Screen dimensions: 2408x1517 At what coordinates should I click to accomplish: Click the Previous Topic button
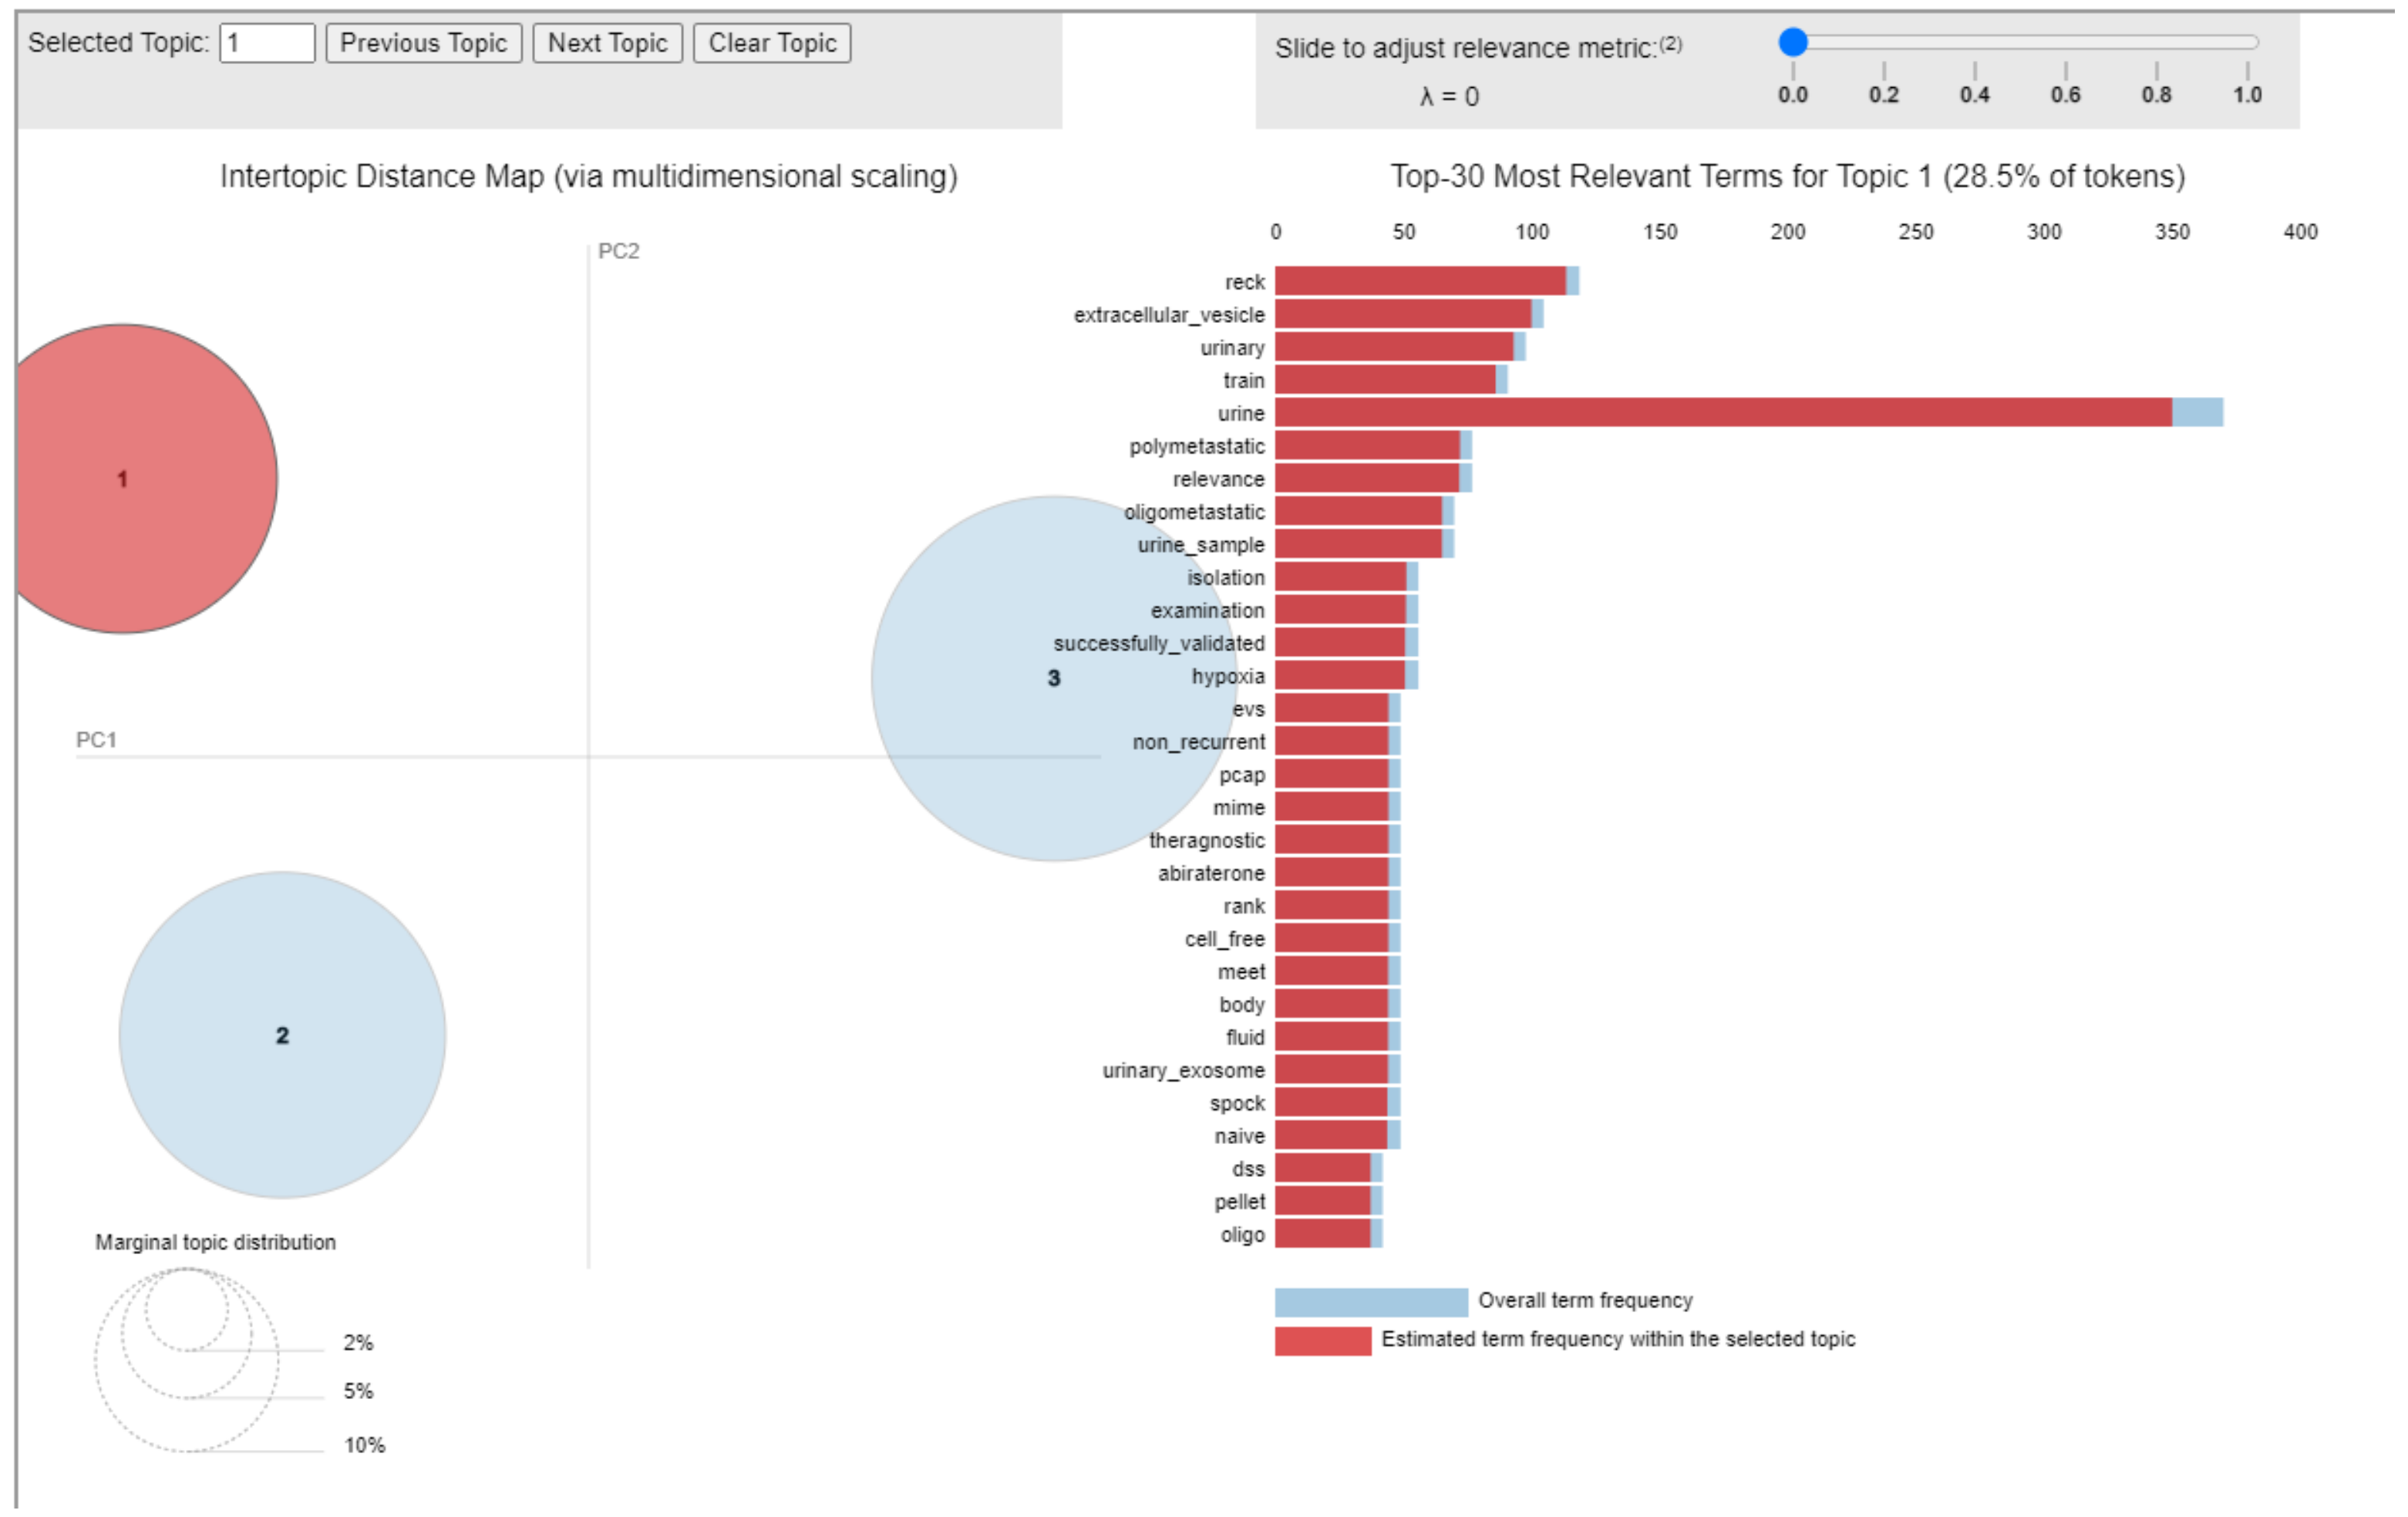423,43
